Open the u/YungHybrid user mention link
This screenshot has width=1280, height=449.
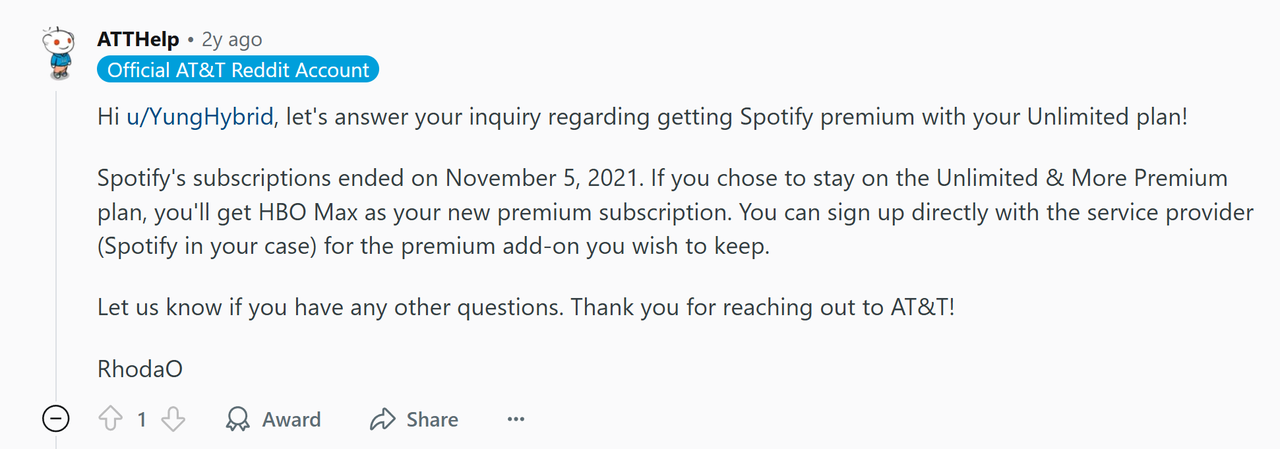(x=199, y=117)
